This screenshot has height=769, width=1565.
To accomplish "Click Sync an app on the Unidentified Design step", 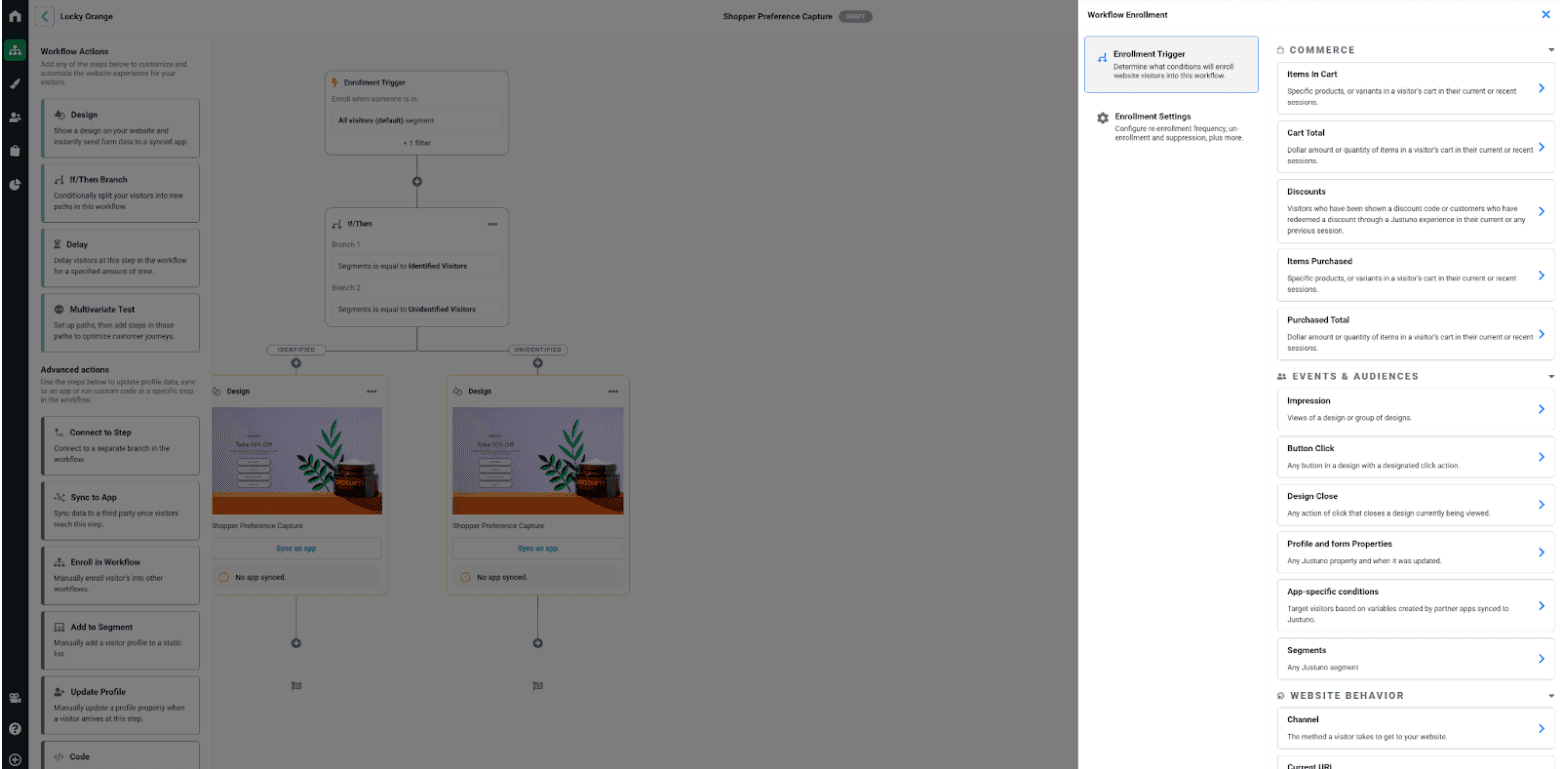I will click(x=538, y=548).
